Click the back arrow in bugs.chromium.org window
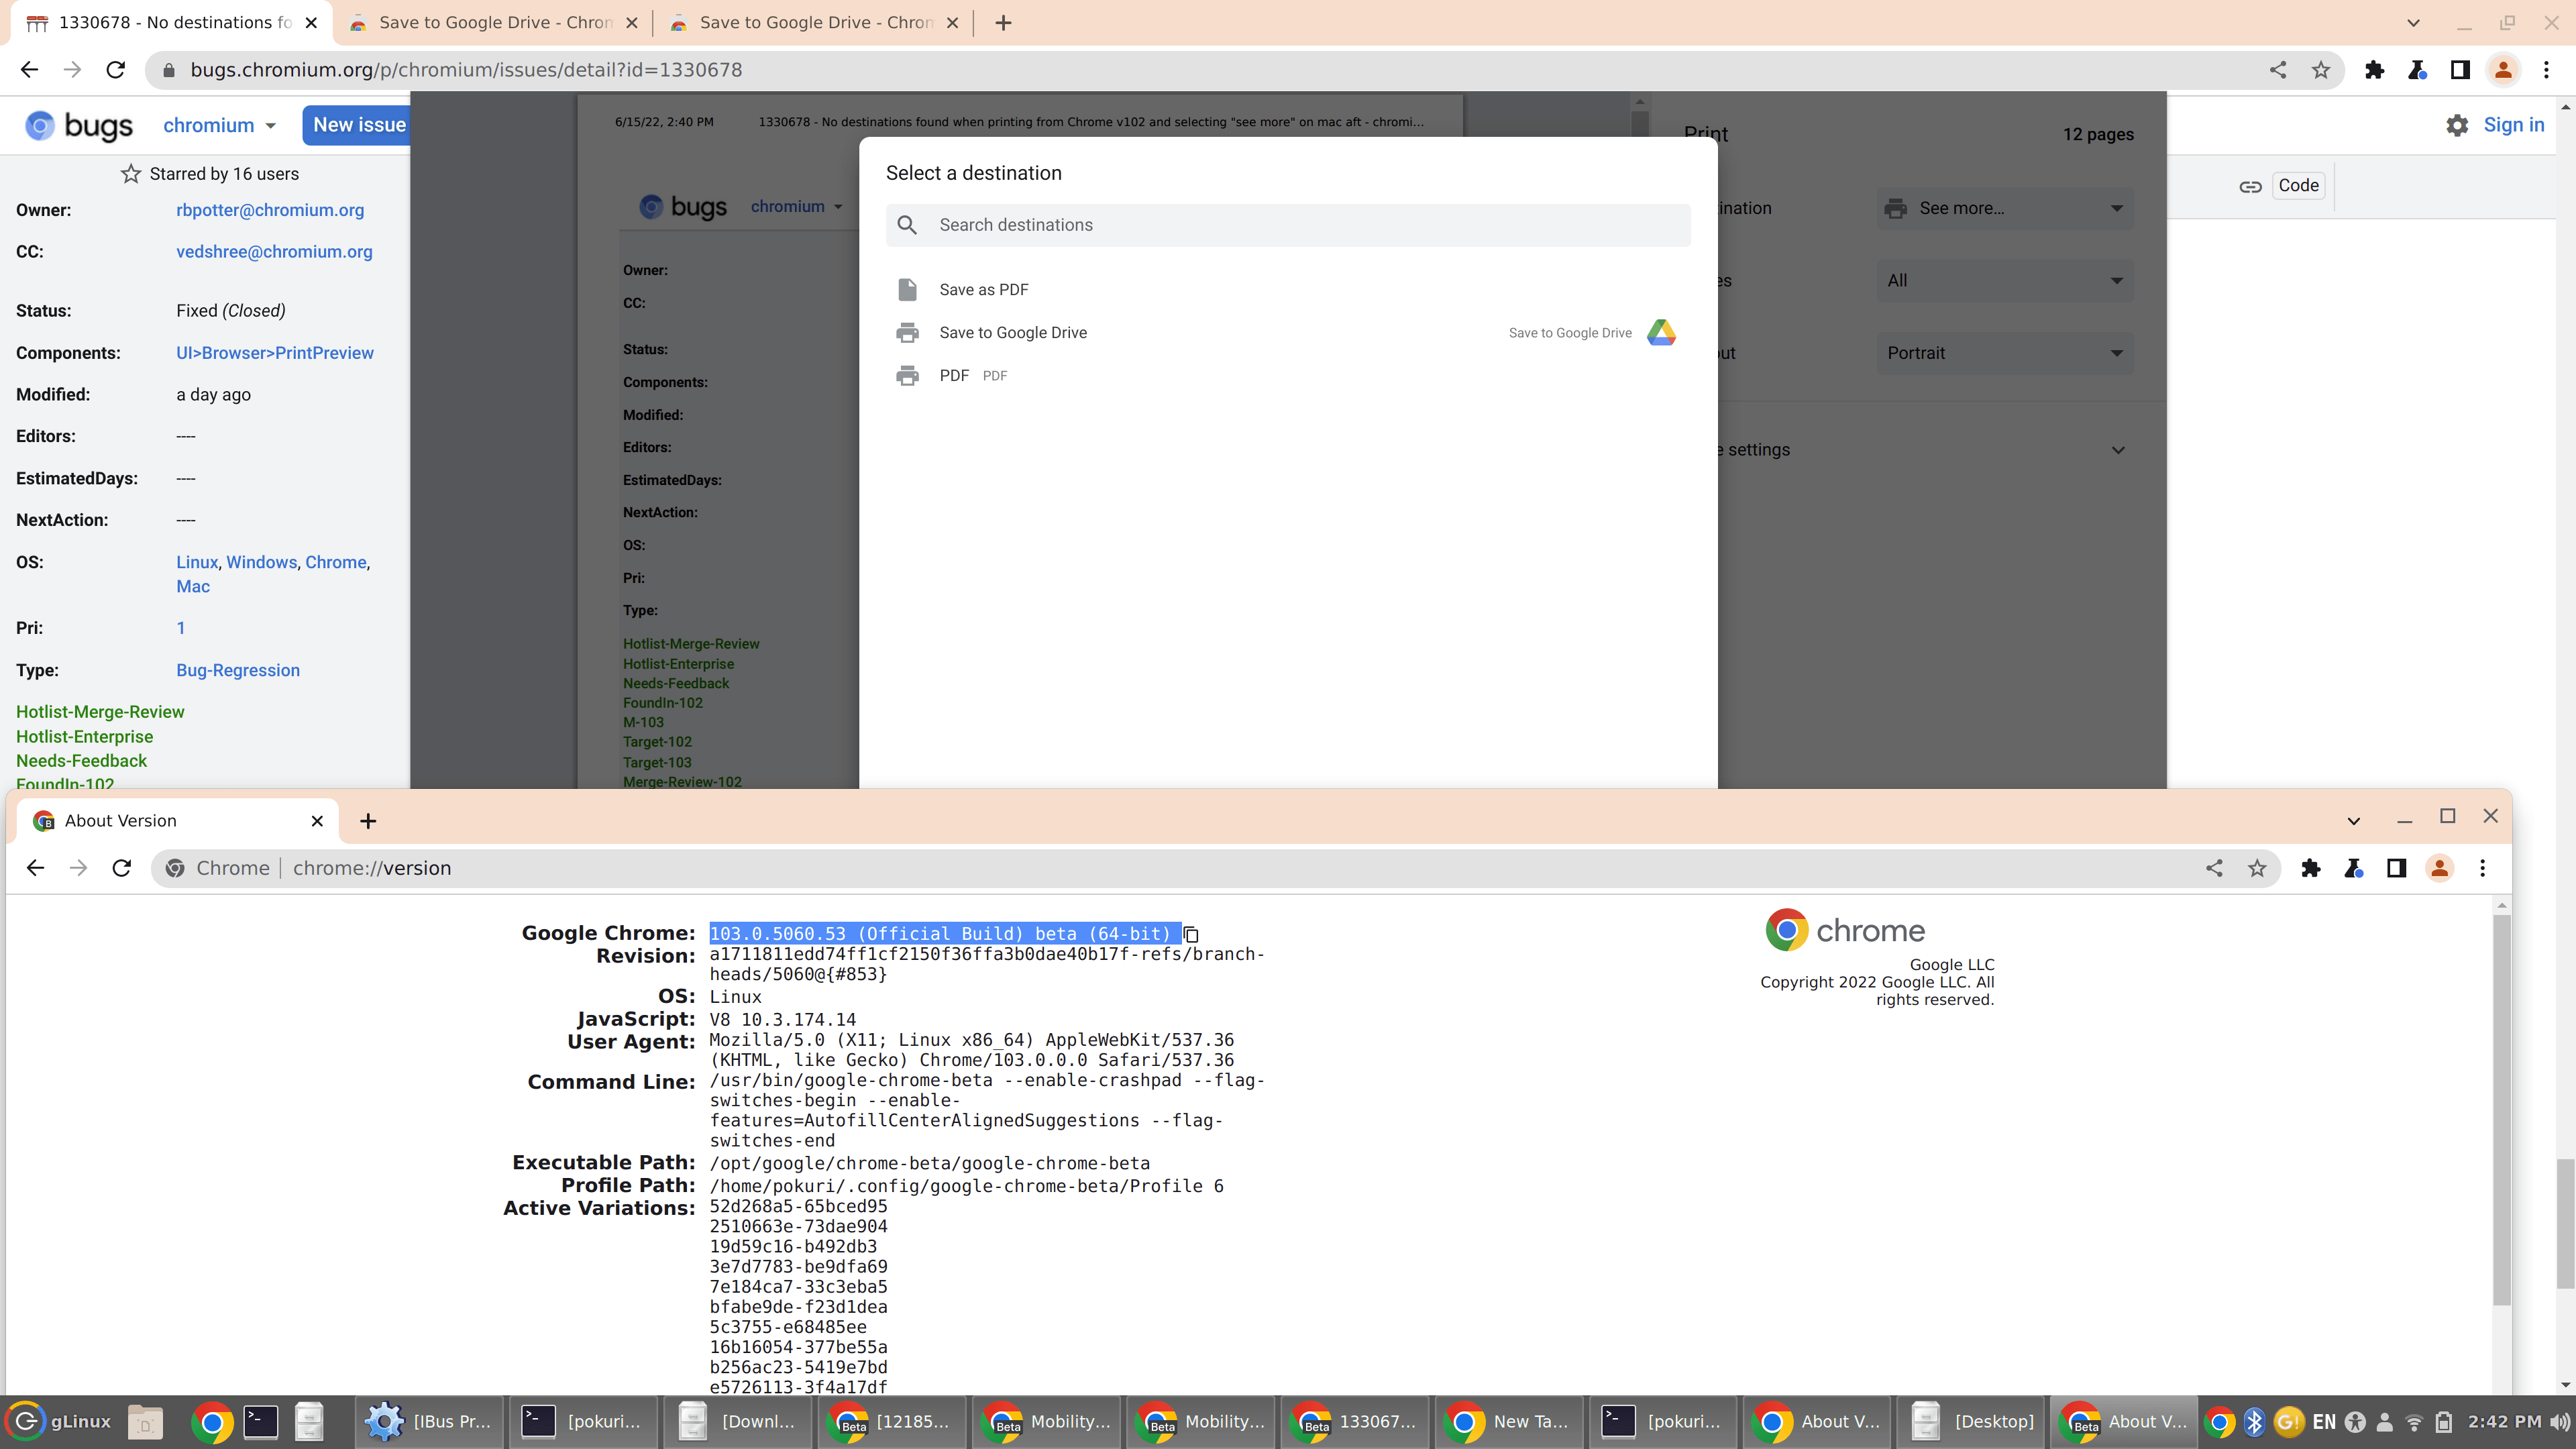This screenshot has width=2576, height=1449. (x=29, y=69)
